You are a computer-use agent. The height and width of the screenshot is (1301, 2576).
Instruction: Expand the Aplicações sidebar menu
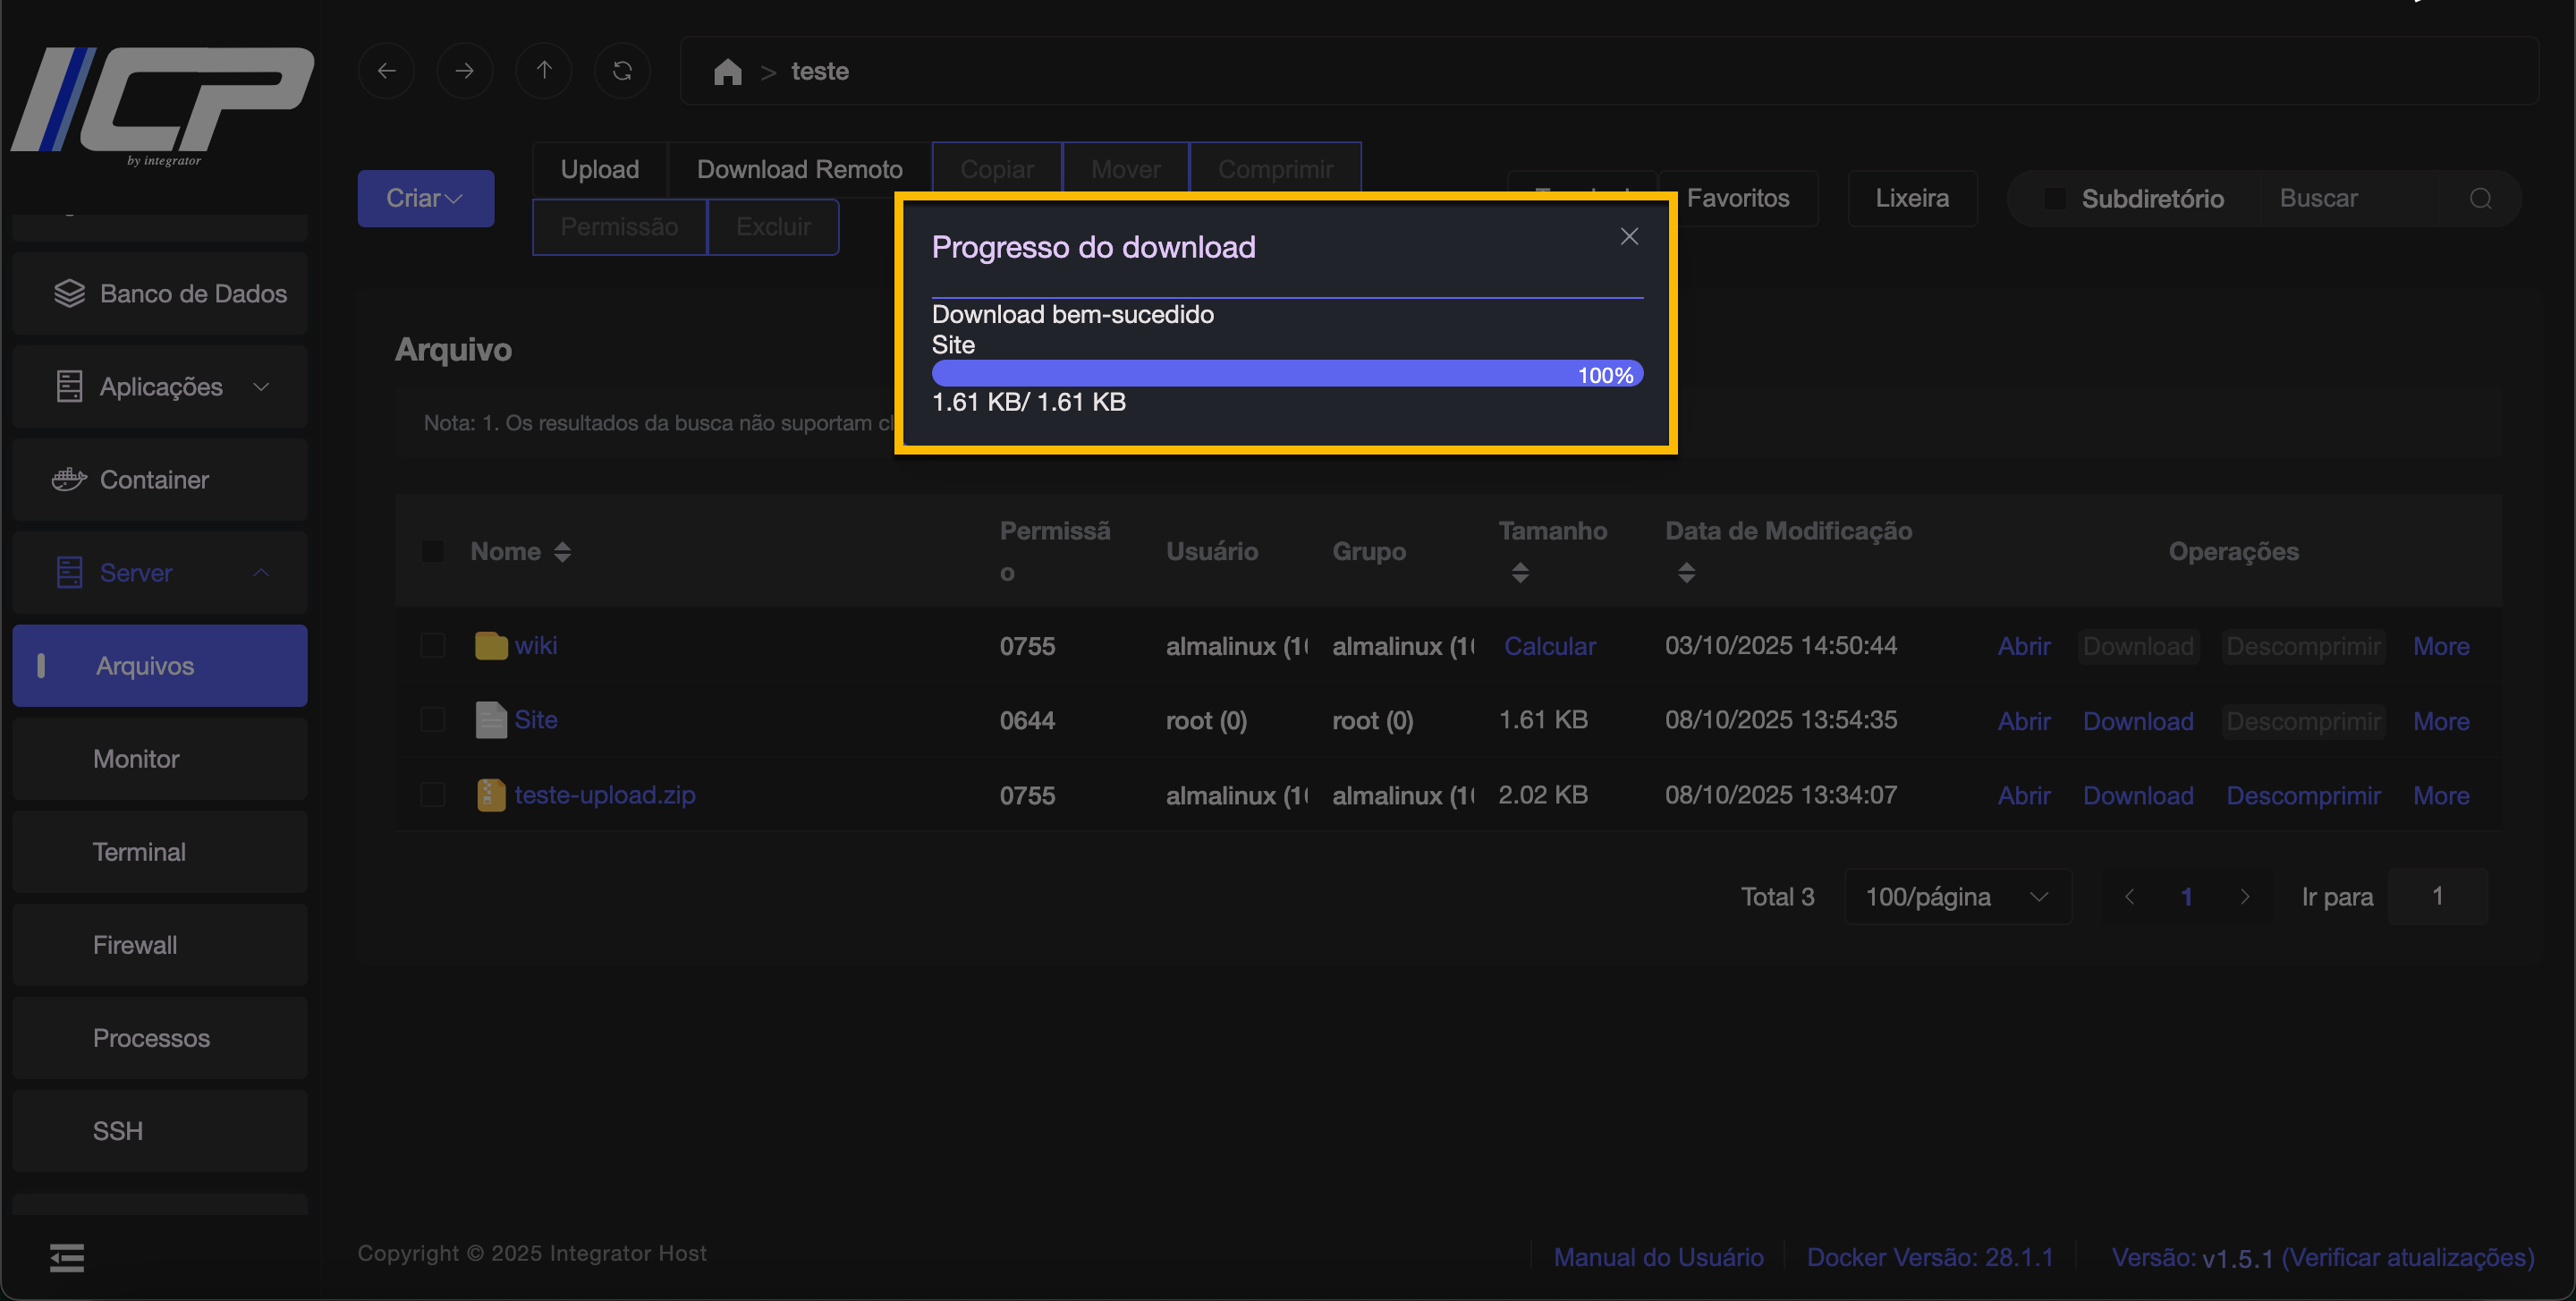click(x=160, y=387)
